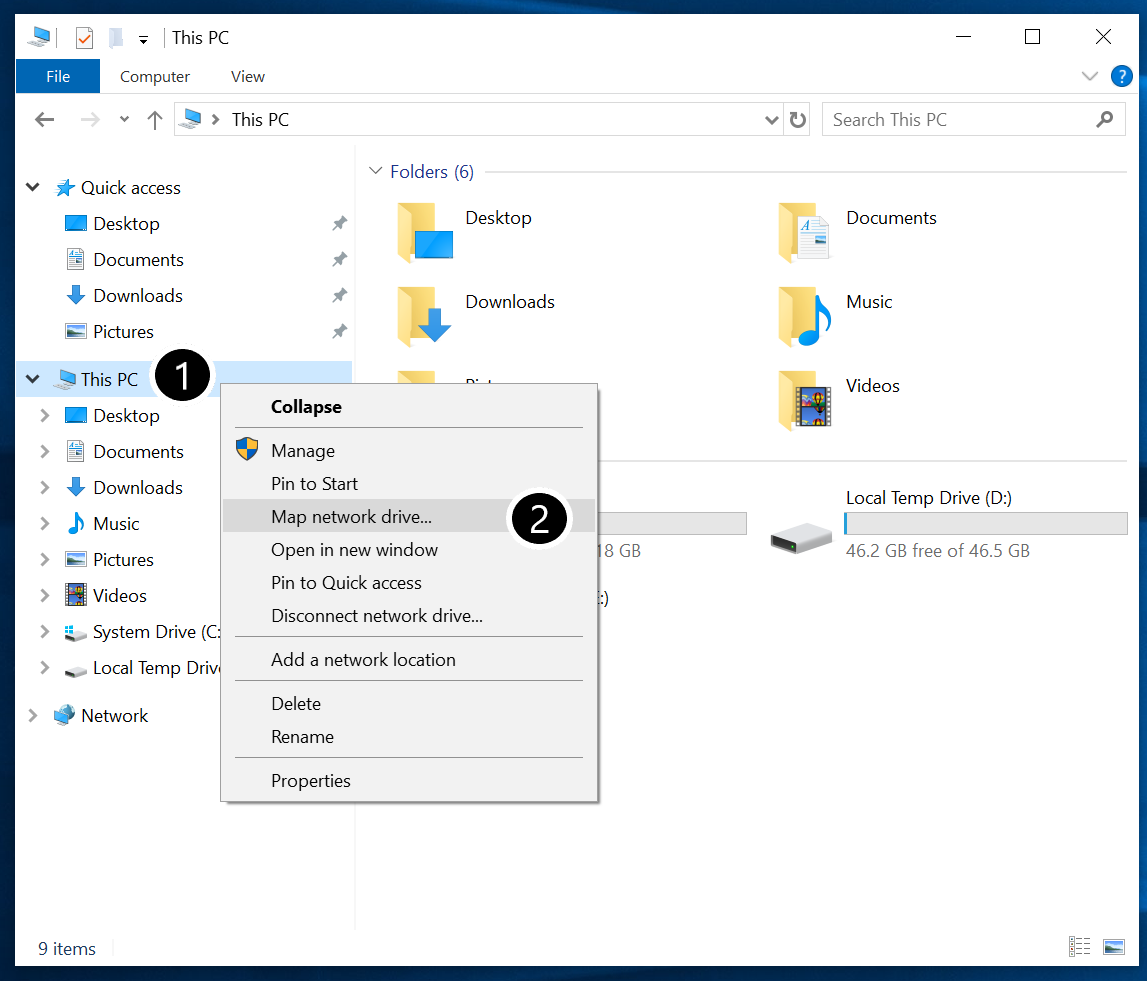Collapse the Folders (6) group header
Viewport: 1147px width, 981px height.
click(x=375, y=171)
